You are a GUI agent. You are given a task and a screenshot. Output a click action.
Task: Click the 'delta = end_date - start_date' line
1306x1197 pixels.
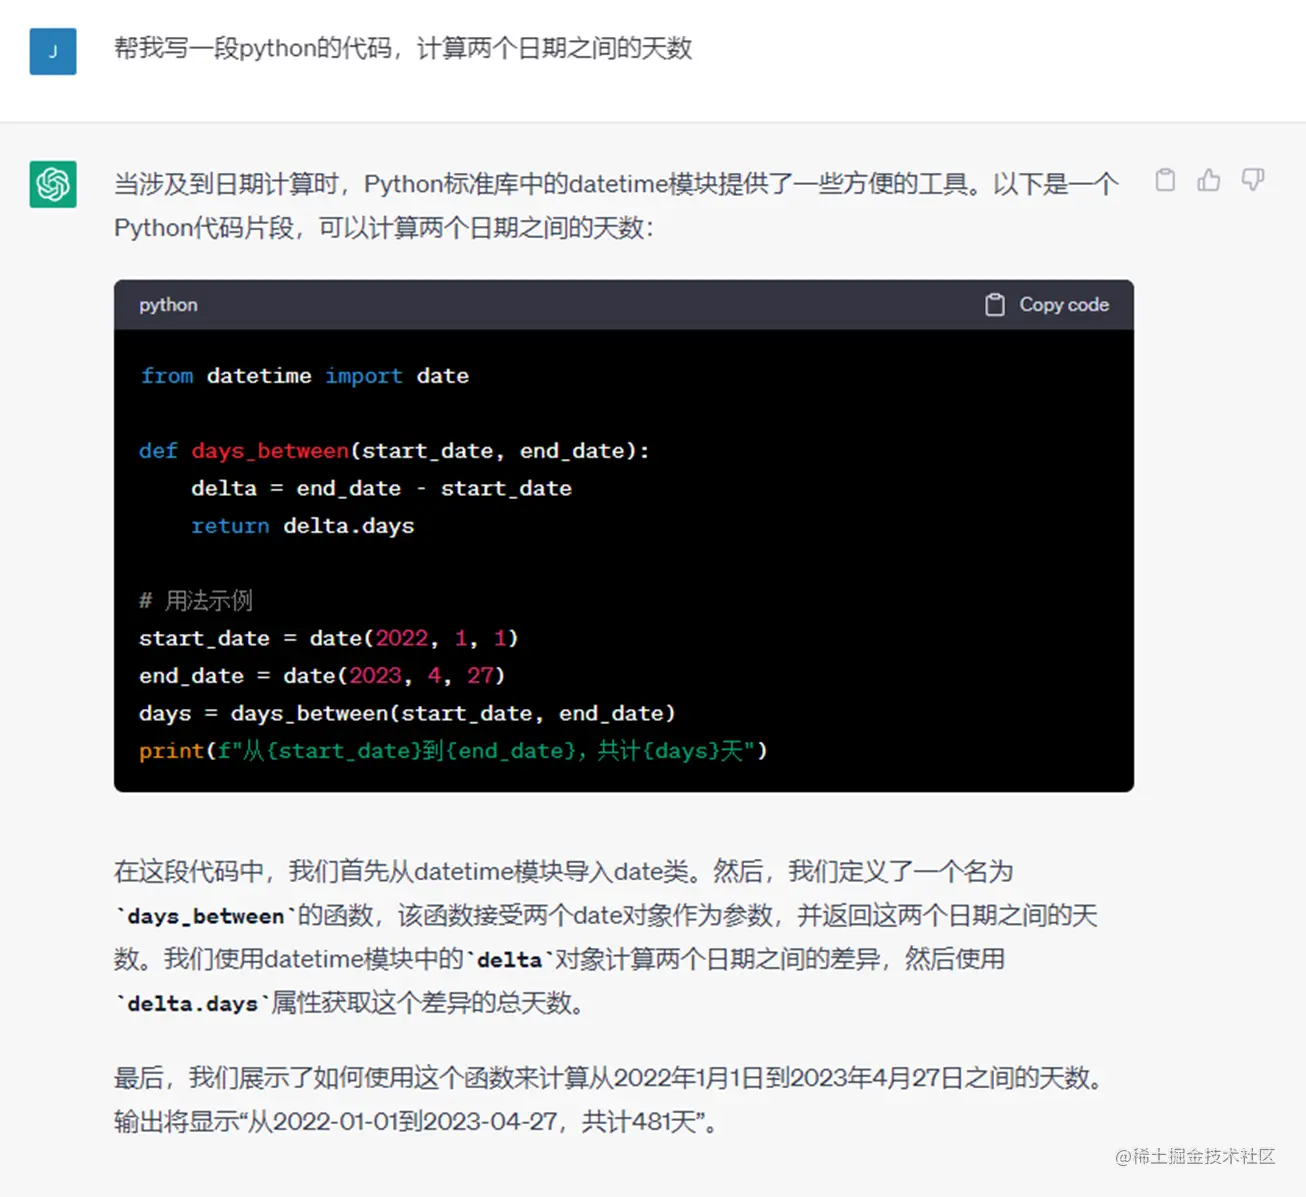[x=381, y=488]
